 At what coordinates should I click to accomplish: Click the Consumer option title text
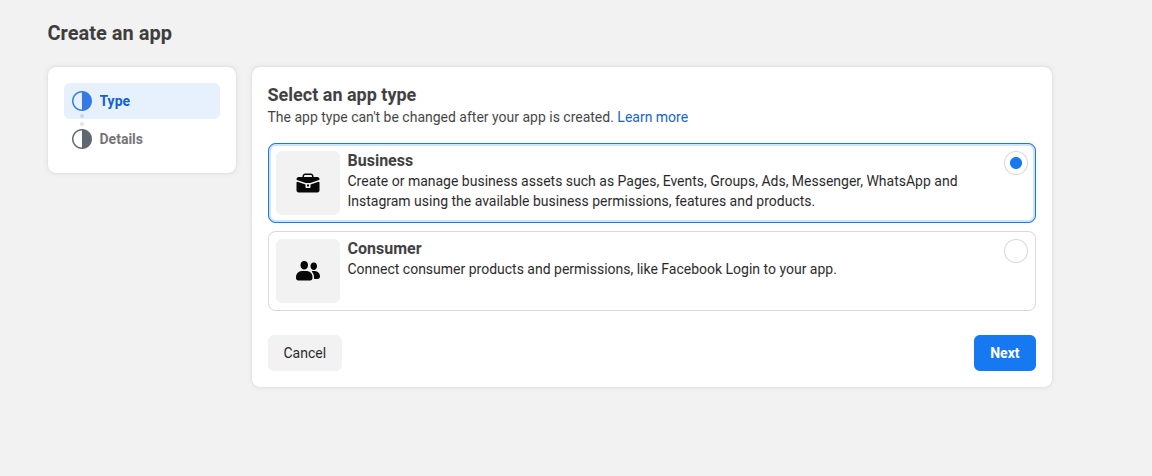384,248
